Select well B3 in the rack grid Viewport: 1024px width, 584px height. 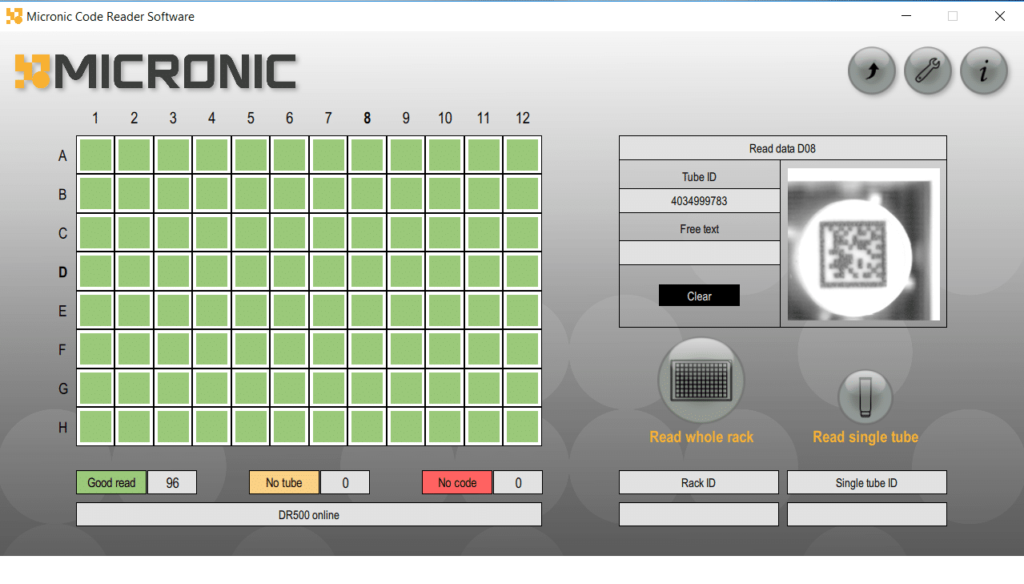pos(173,194)
